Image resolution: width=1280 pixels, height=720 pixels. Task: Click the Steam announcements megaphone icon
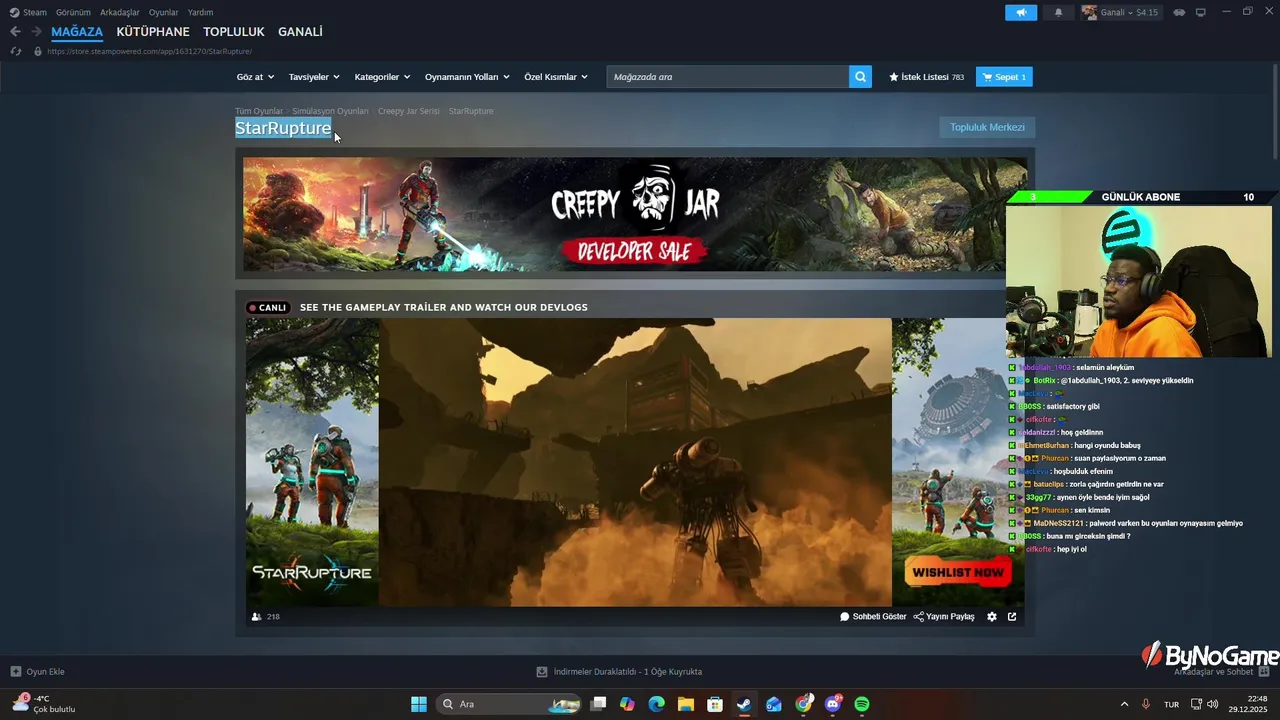pos(1021,12)
